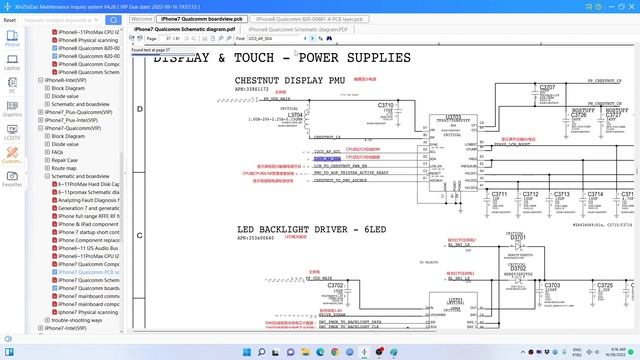Screen dimensions: 640x360
Task: Click the Find text field
Action: pos(274,38)
